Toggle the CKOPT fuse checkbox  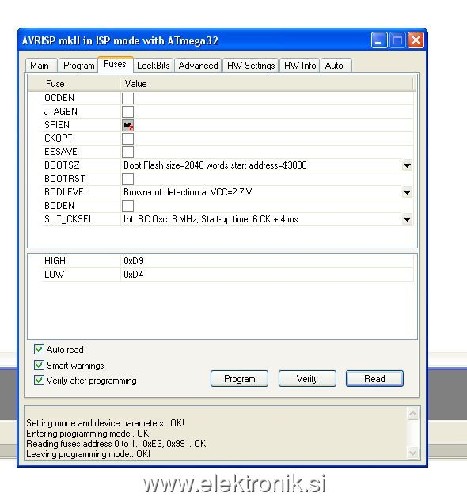coord(128,138)
